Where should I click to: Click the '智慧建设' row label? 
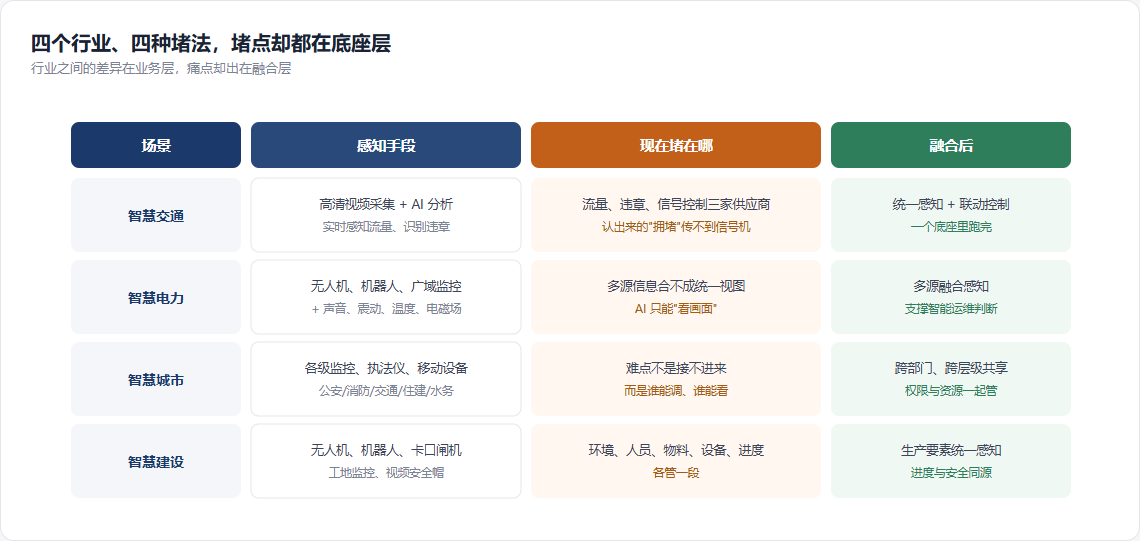point(156,462)
